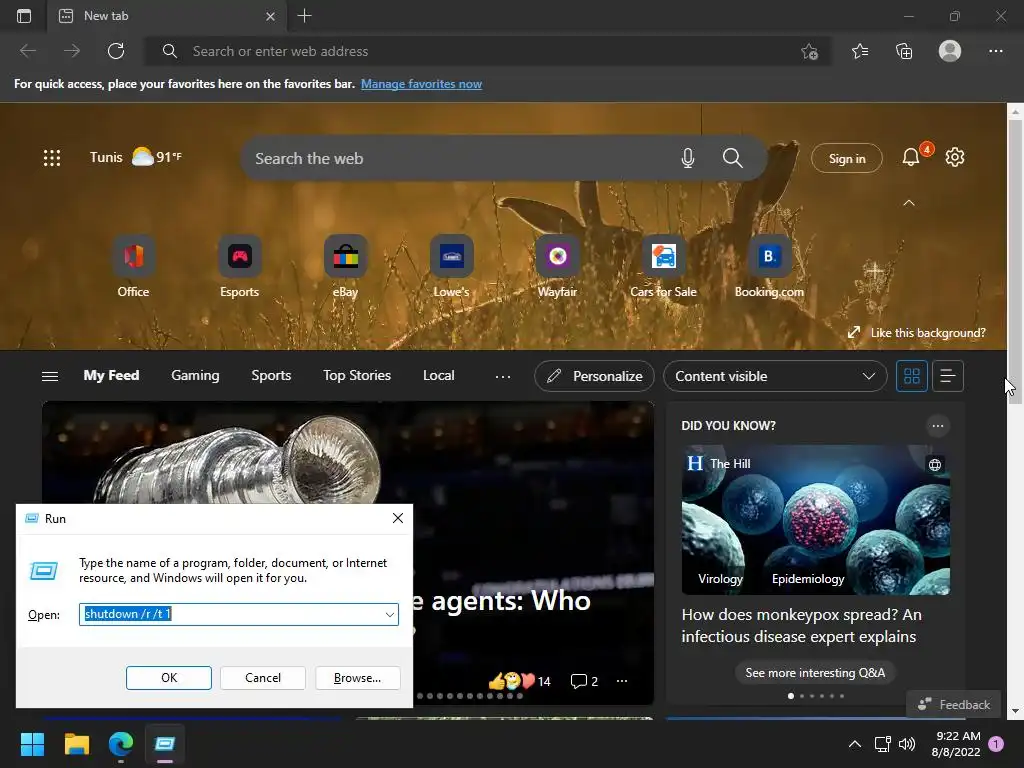Add this page to favorites star icon
This screenshot has width=1024, height=768.
(809, 51)
